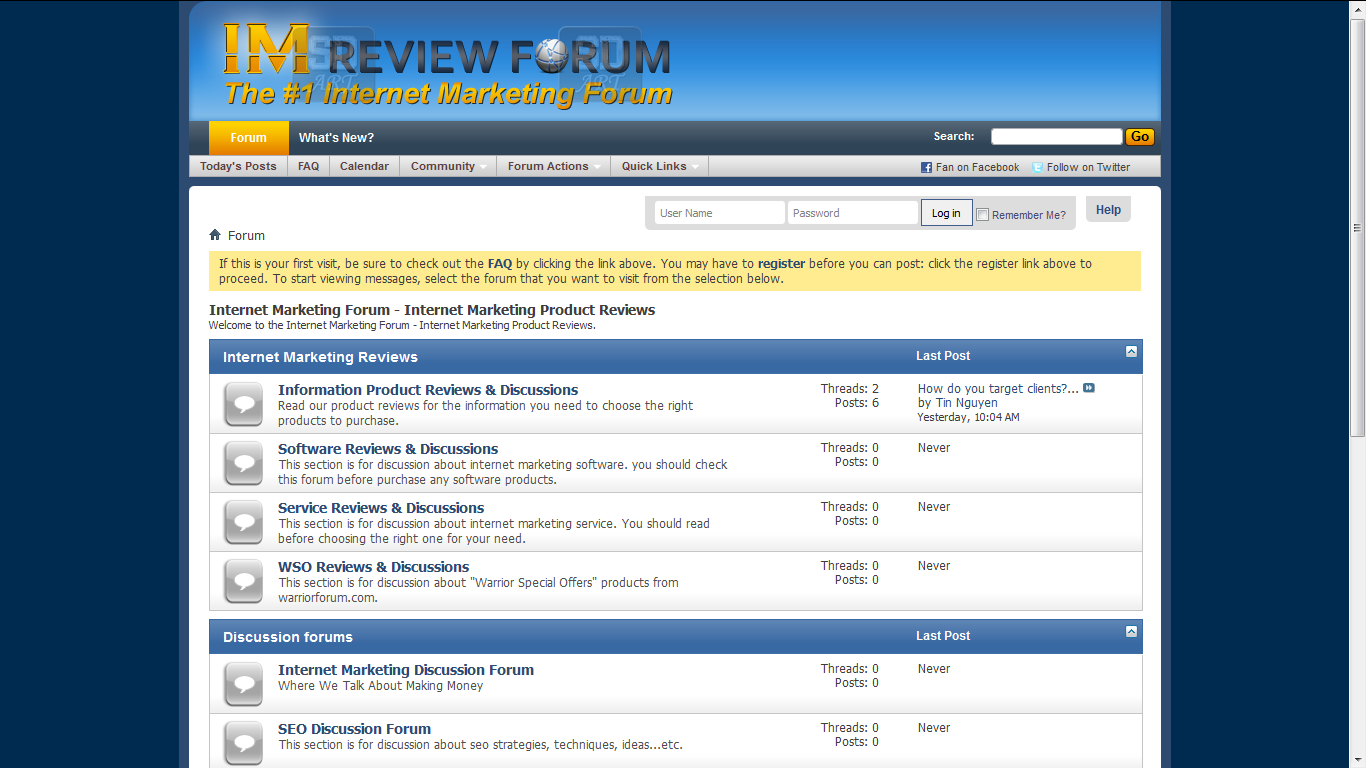Focus the Password field
This screenshot has width=1366, height=768.
(x=853, y=213)
